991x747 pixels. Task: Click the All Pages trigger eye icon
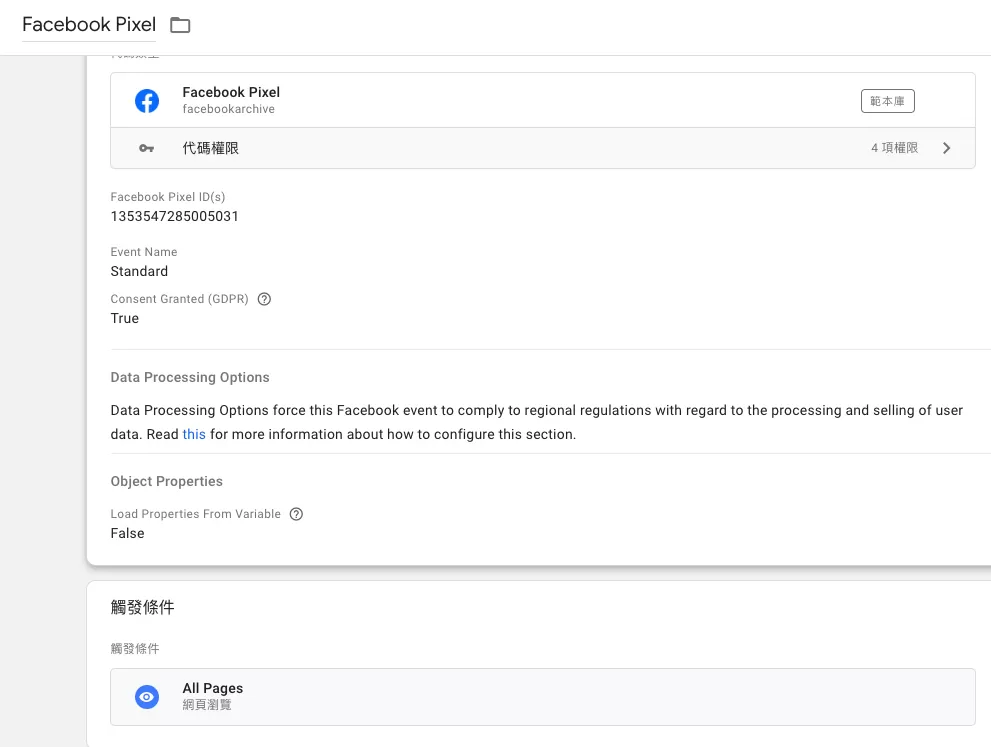(147, 697)
